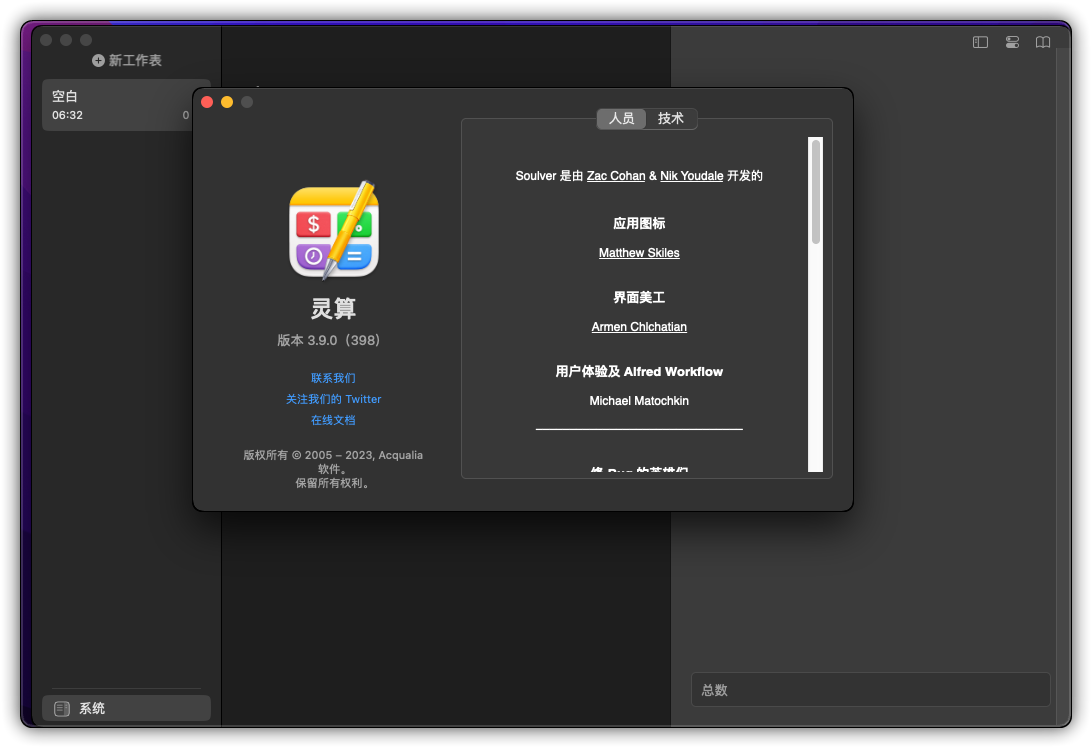Screen dimensions: 1092x748
Task: Click the Michael Matochkin name
Action: coord(639,400)
